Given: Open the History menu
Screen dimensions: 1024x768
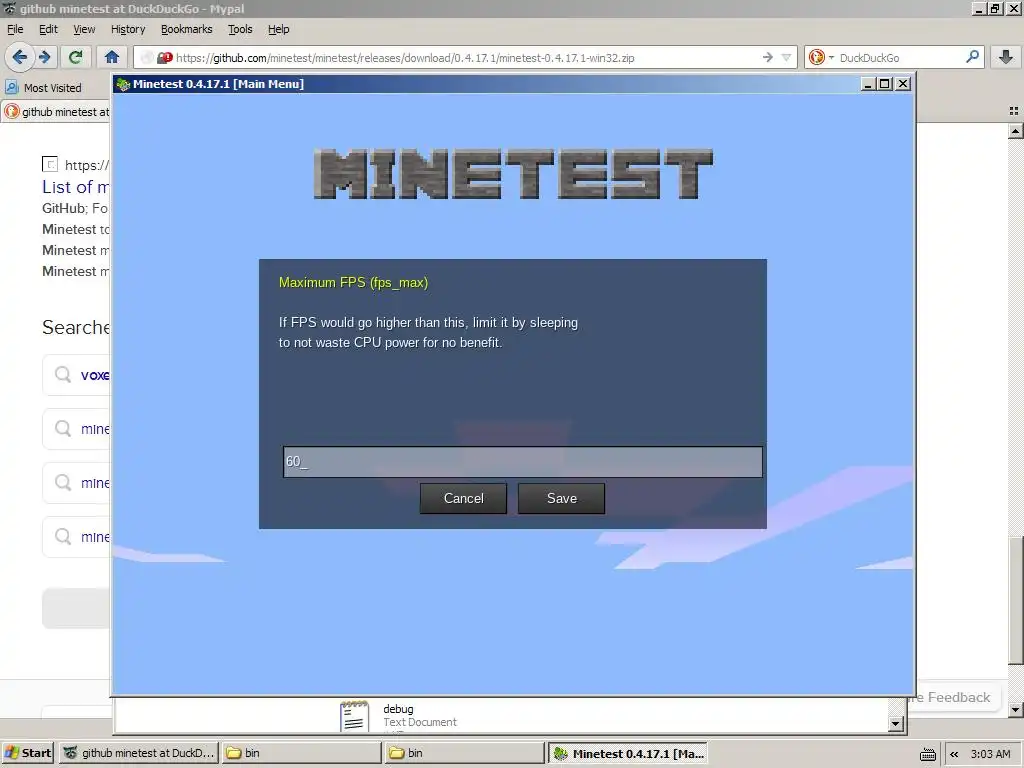Looking at the screenshot, I should click(128, 29).
